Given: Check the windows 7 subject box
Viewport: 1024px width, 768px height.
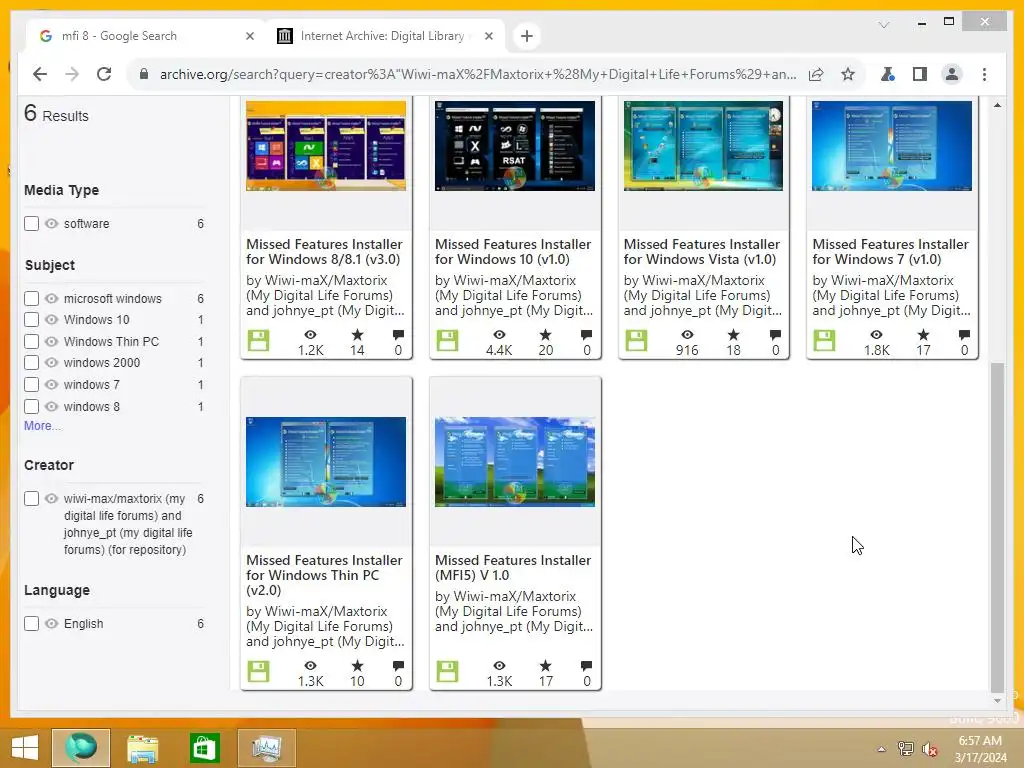Looking at the screenshot, I should (x=31, y=385).
